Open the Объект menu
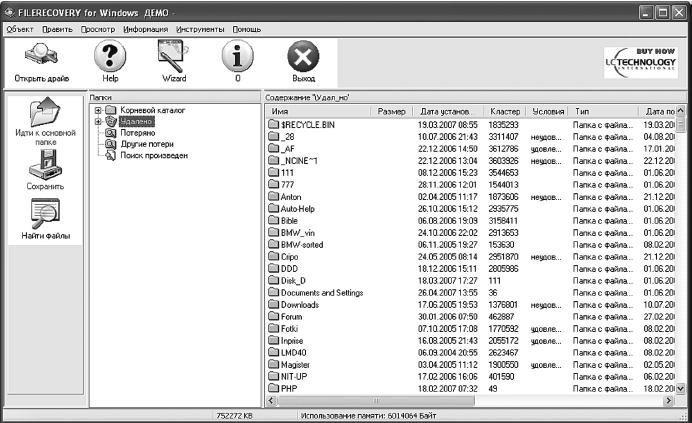 pyautogui.click(x=20, y=29)
